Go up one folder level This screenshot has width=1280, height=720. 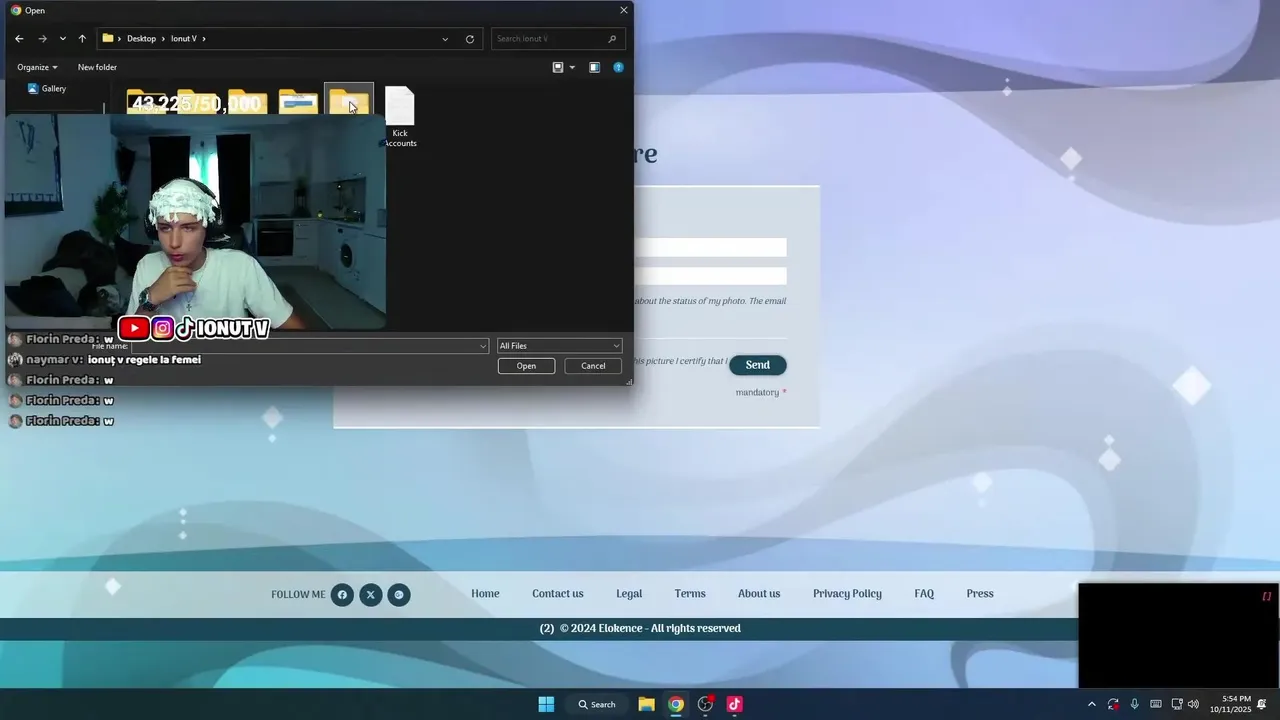pyautogui.click(x=82, y=39)
